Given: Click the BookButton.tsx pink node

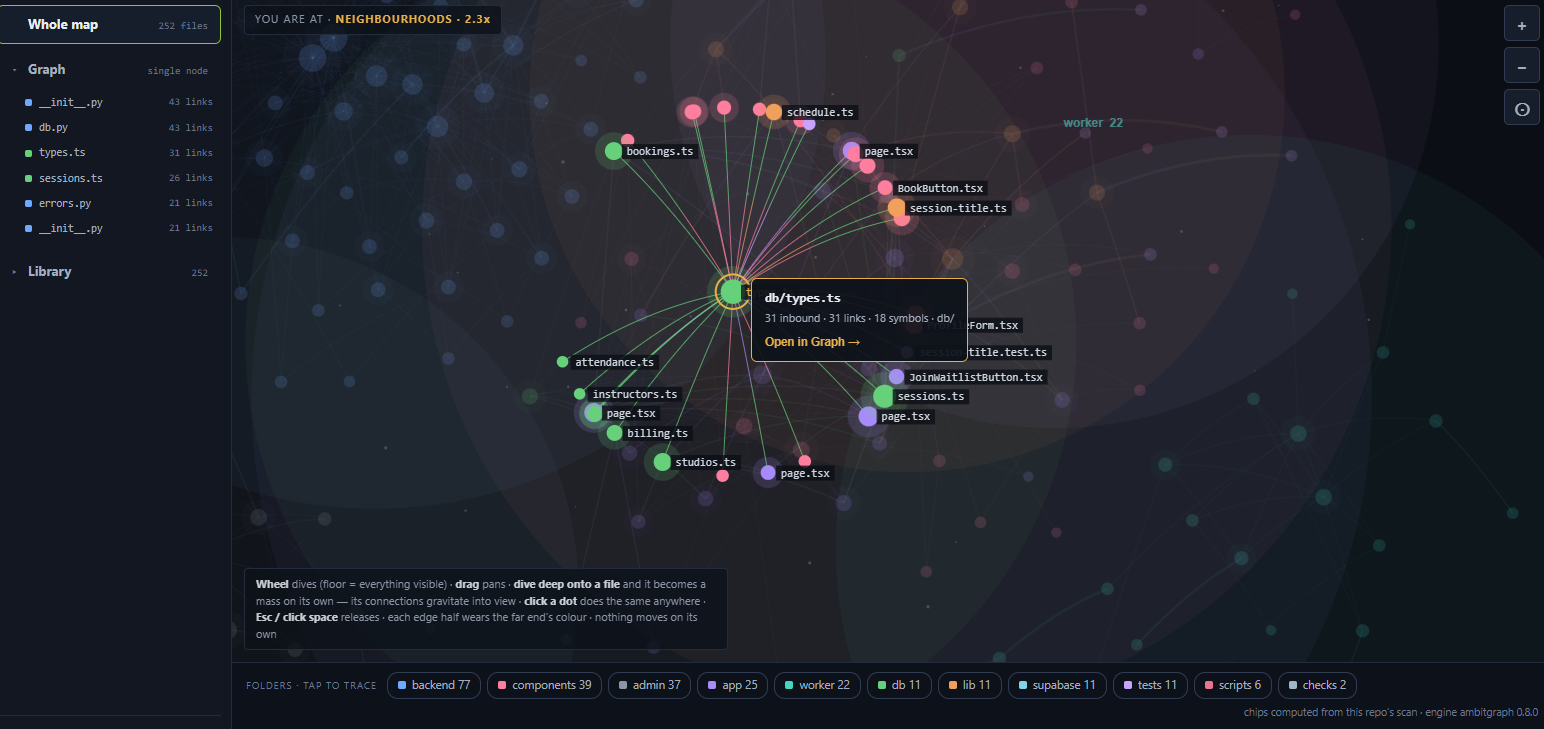Looking at the screenshot, I should (x=885, y=188).
